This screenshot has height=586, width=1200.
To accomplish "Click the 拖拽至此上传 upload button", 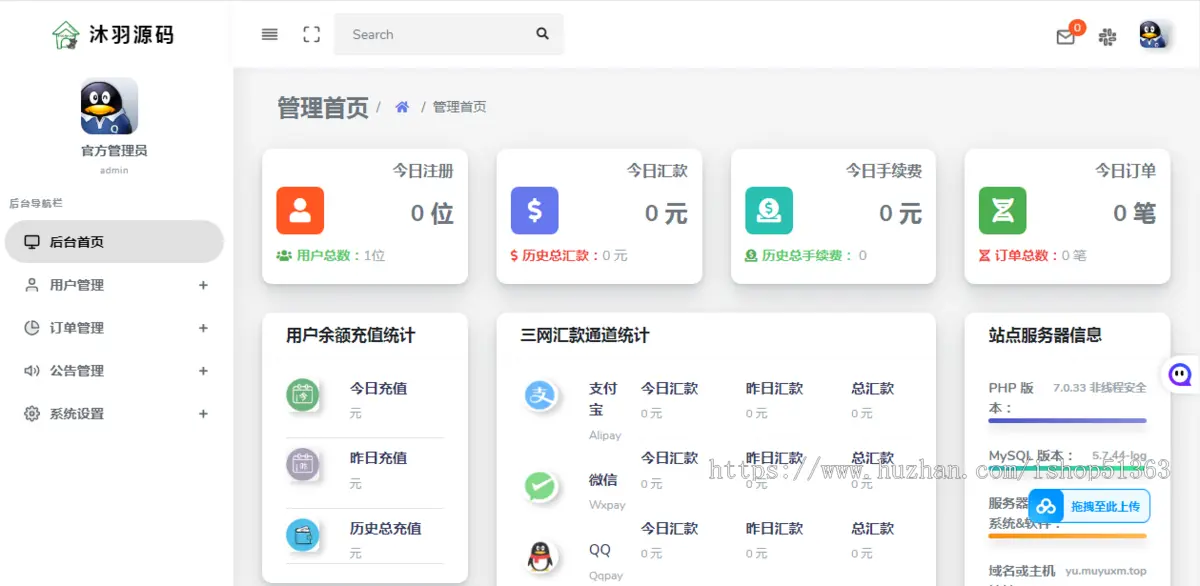I will pos(1089,507).
